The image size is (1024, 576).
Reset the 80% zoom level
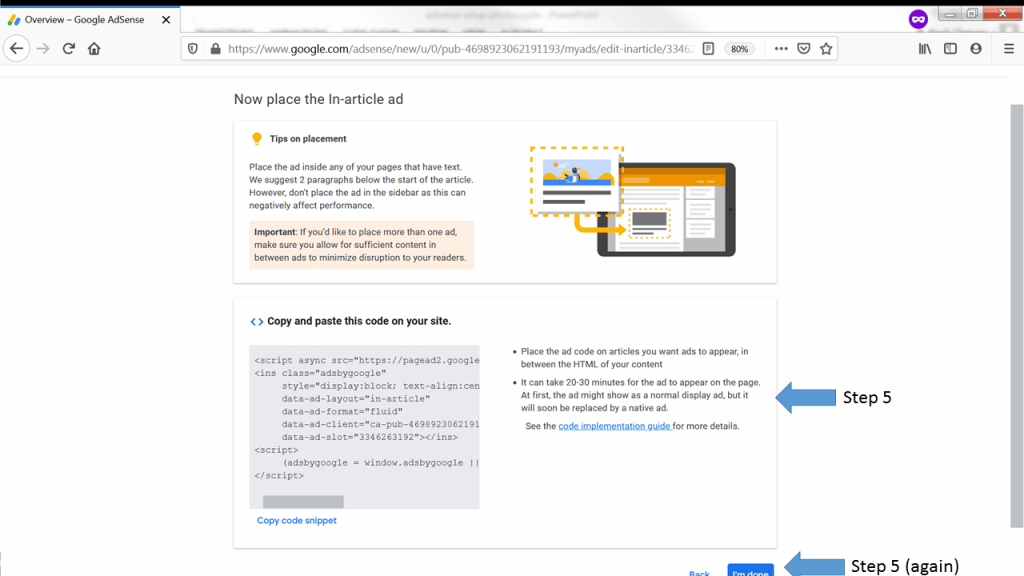739,49
